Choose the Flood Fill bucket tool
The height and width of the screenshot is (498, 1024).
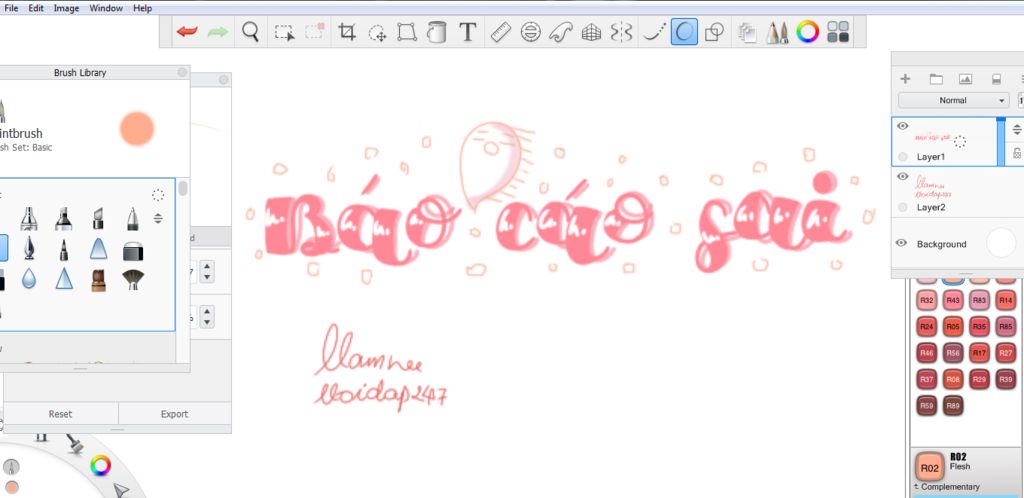437,31
